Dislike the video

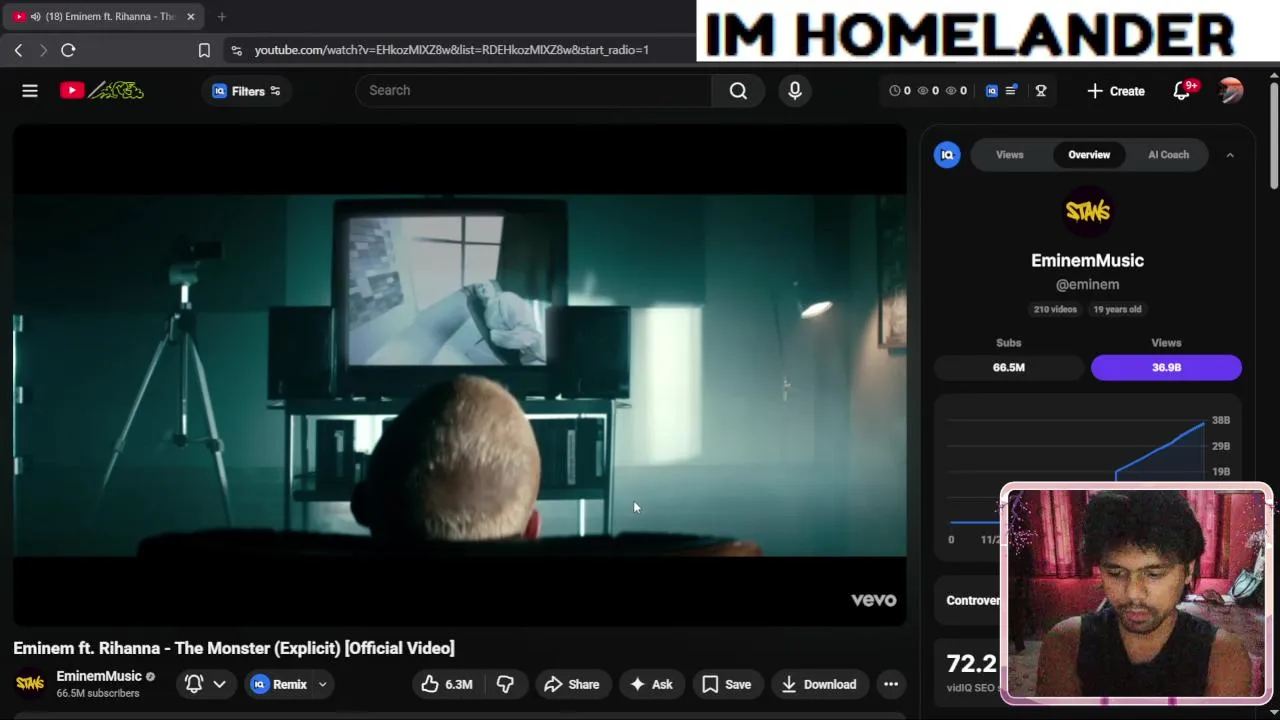coord(505,684)
